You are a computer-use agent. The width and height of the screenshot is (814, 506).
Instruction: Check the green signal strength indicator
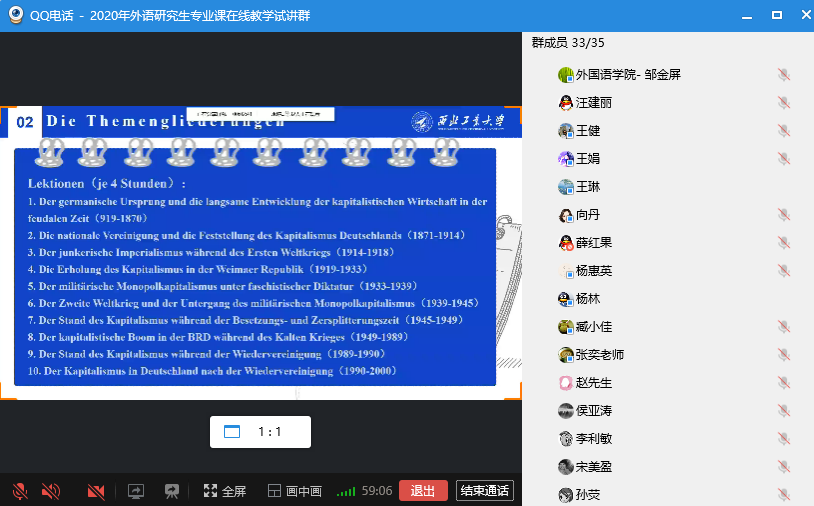click(346, 491)
